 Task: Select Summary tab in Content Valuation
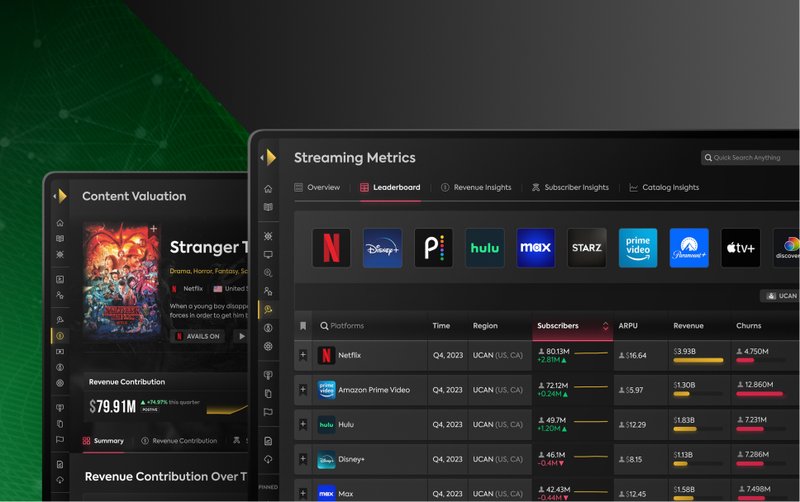point(103,441)
